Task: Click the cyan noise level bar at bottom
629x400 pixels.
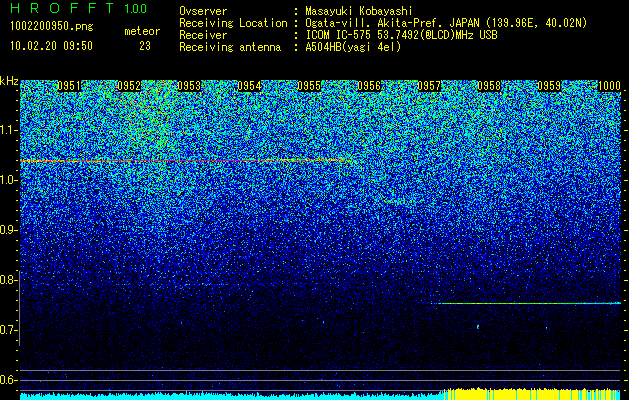Action: (x=231, y=396)
